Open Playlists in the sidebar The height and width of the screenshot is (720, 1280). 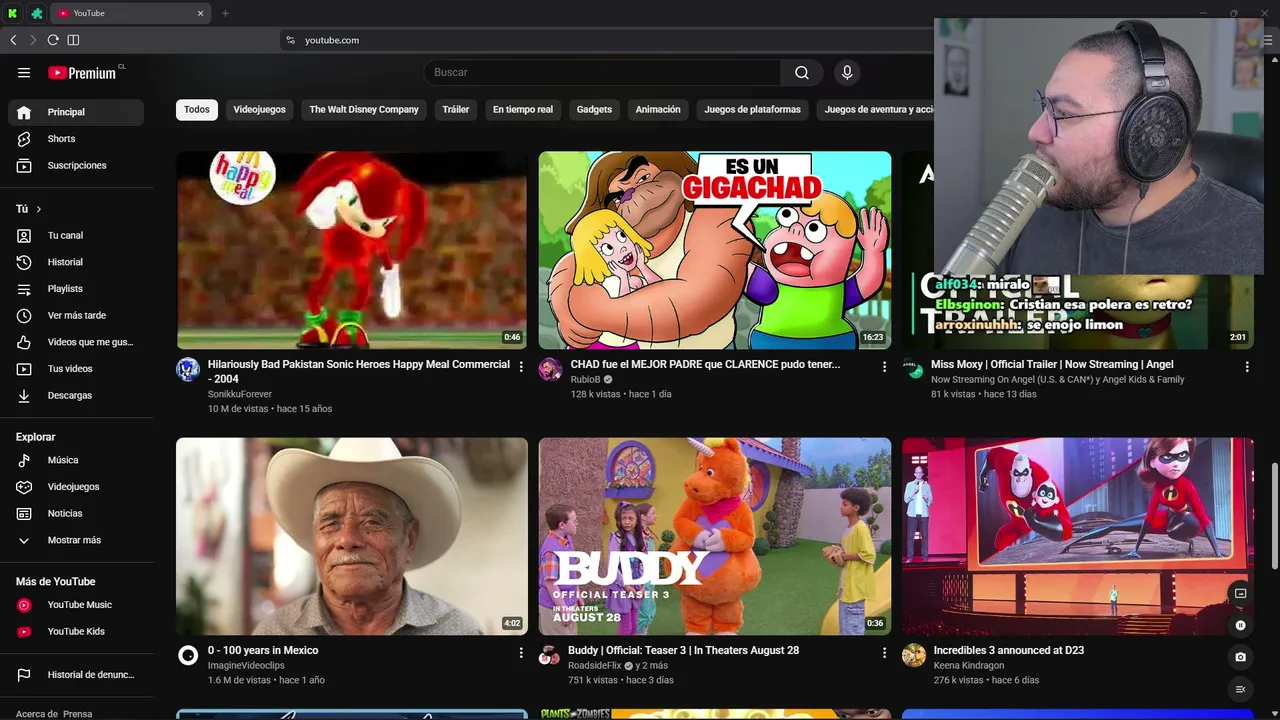[x=76, y=289]
